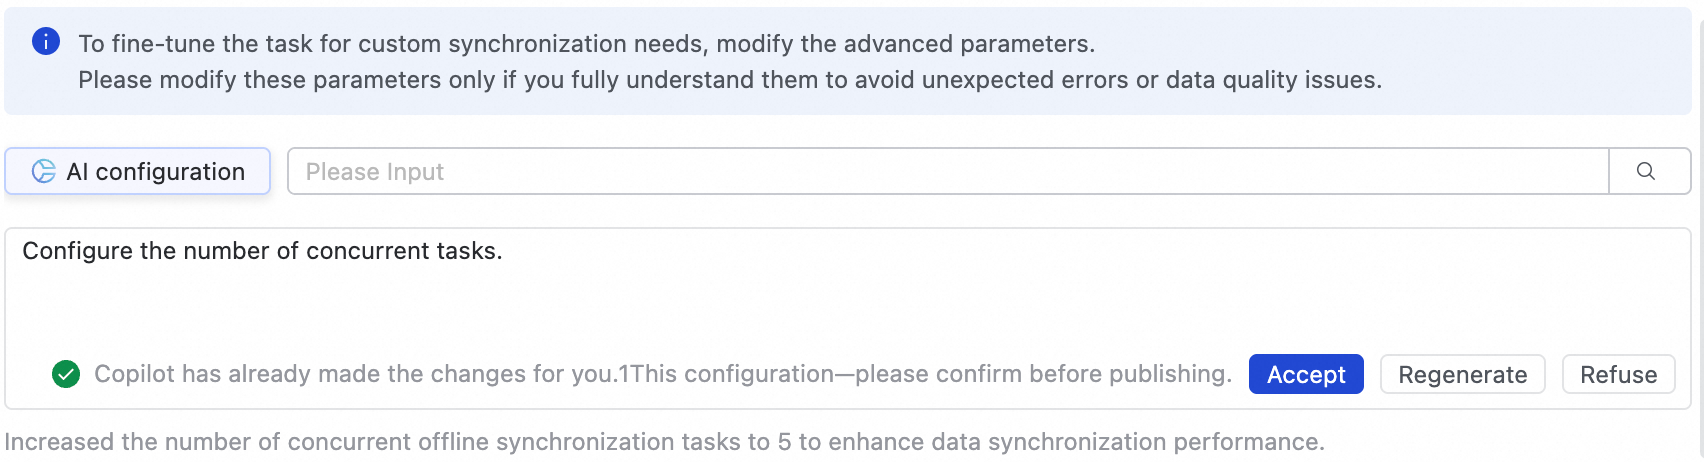Click the "Configure the number of concurrent tasks" text
This screenshot has height=462, width=1704.
click(262, 251)
